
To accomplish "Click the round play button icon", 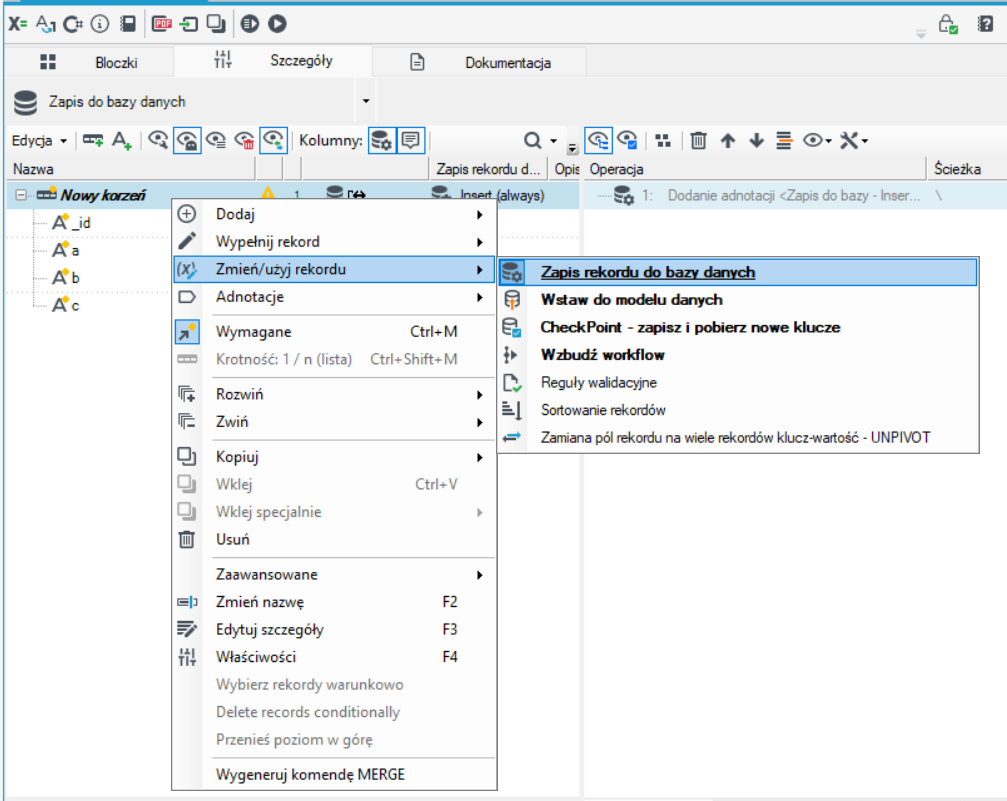I will 277,24.
